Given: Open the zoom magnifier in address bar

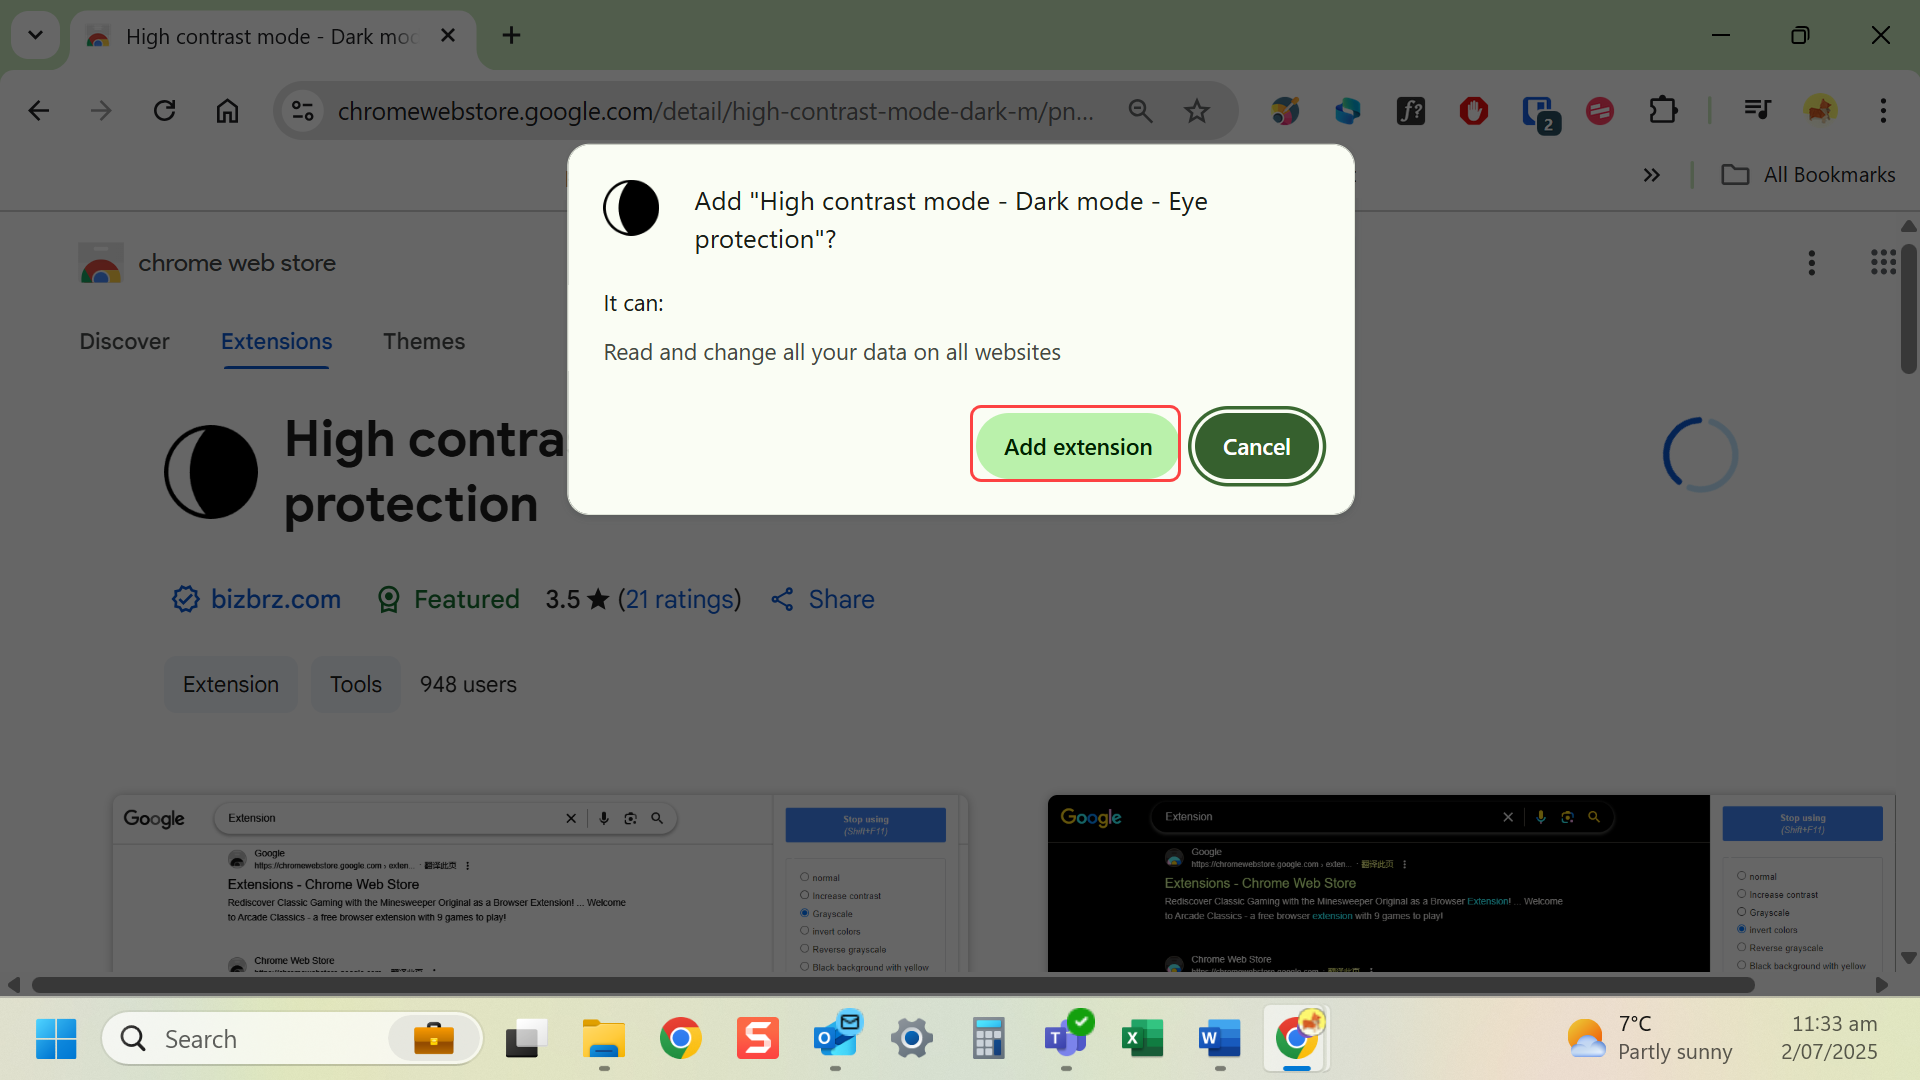Looking at the screenshot, I should (x=1140, y=111).
